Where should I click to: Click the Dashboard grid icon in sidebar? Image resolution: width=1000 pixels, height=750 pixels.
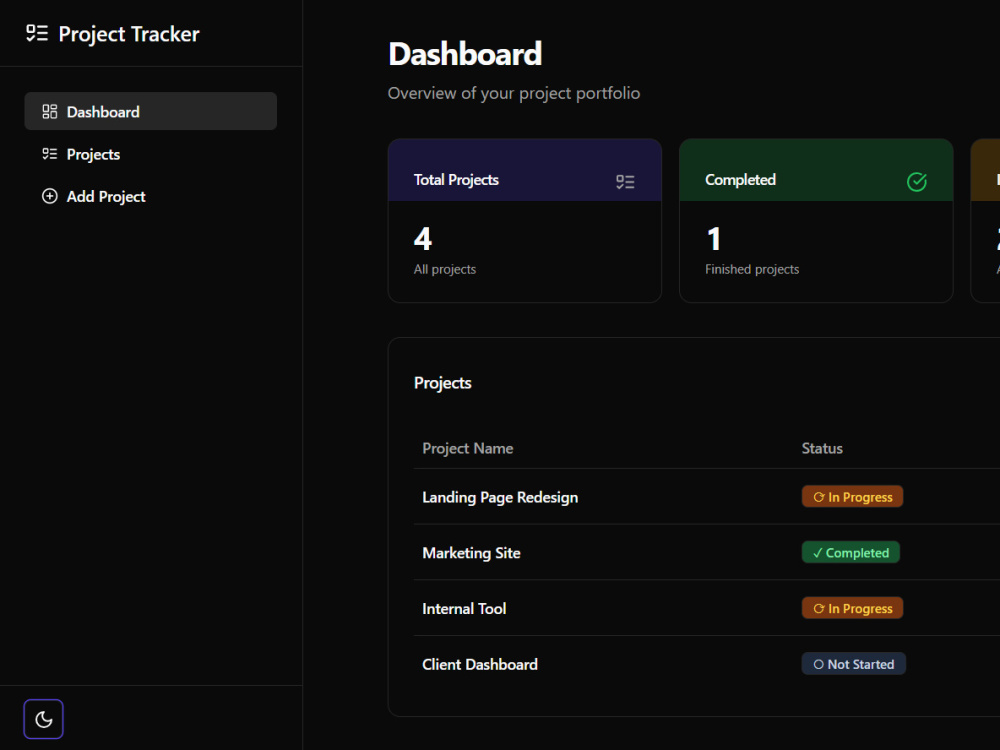coord(50,112)
